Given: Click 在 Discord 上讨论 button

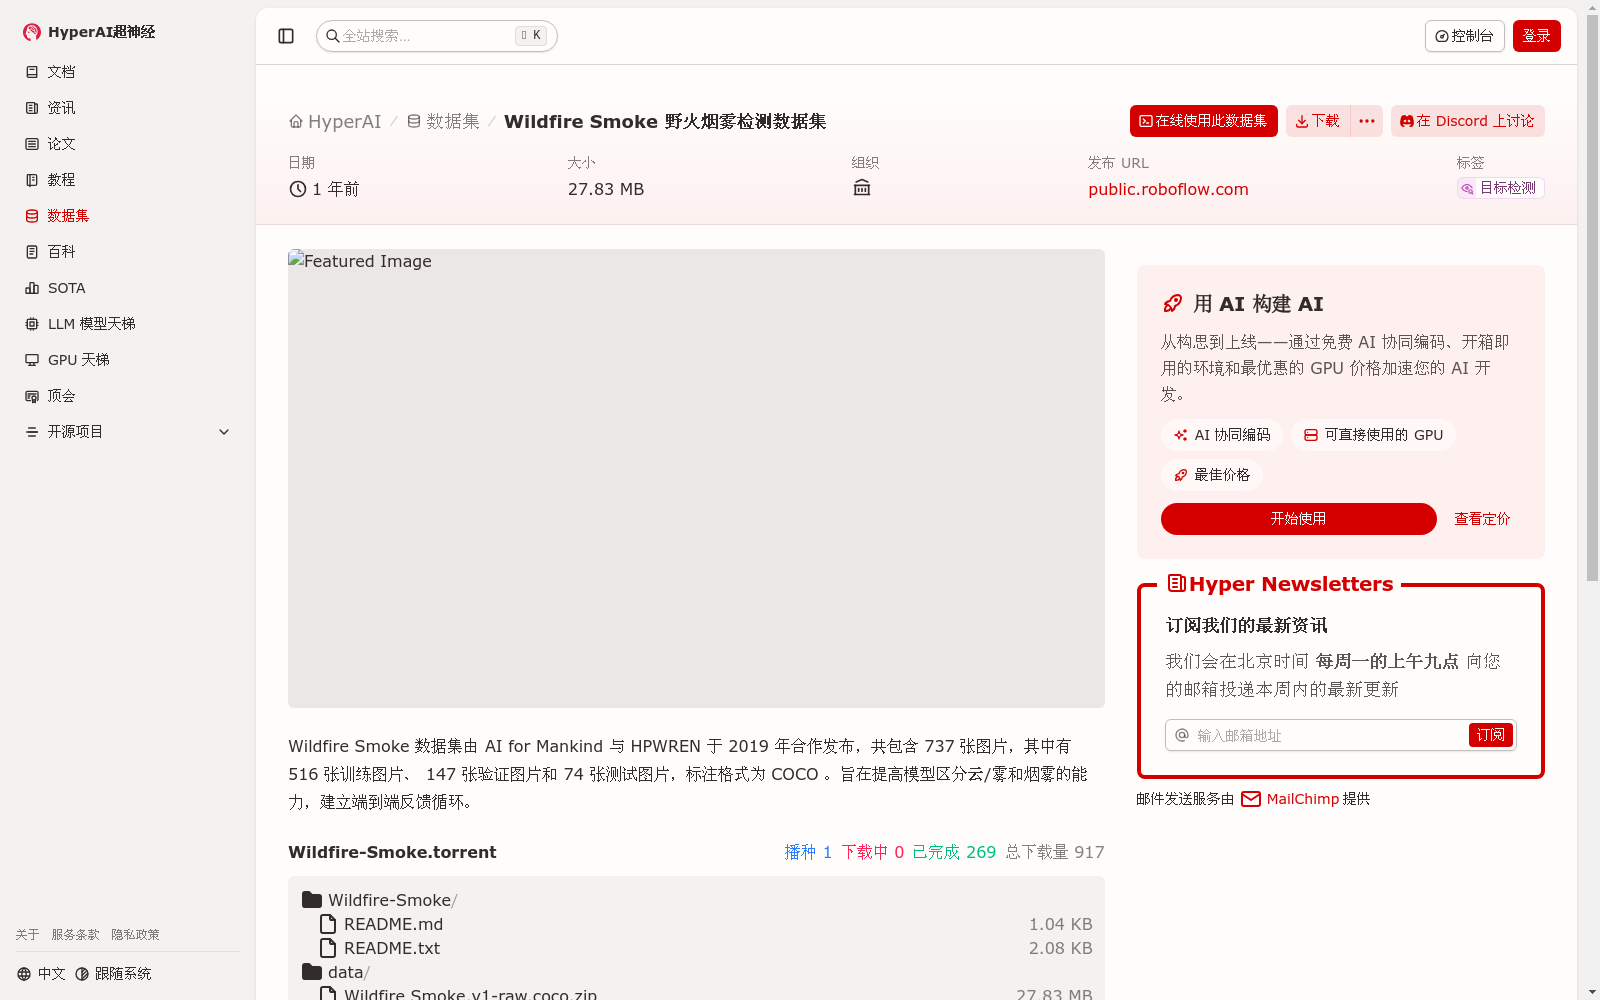Looking at the screenshot, I should pos(1467,121).
